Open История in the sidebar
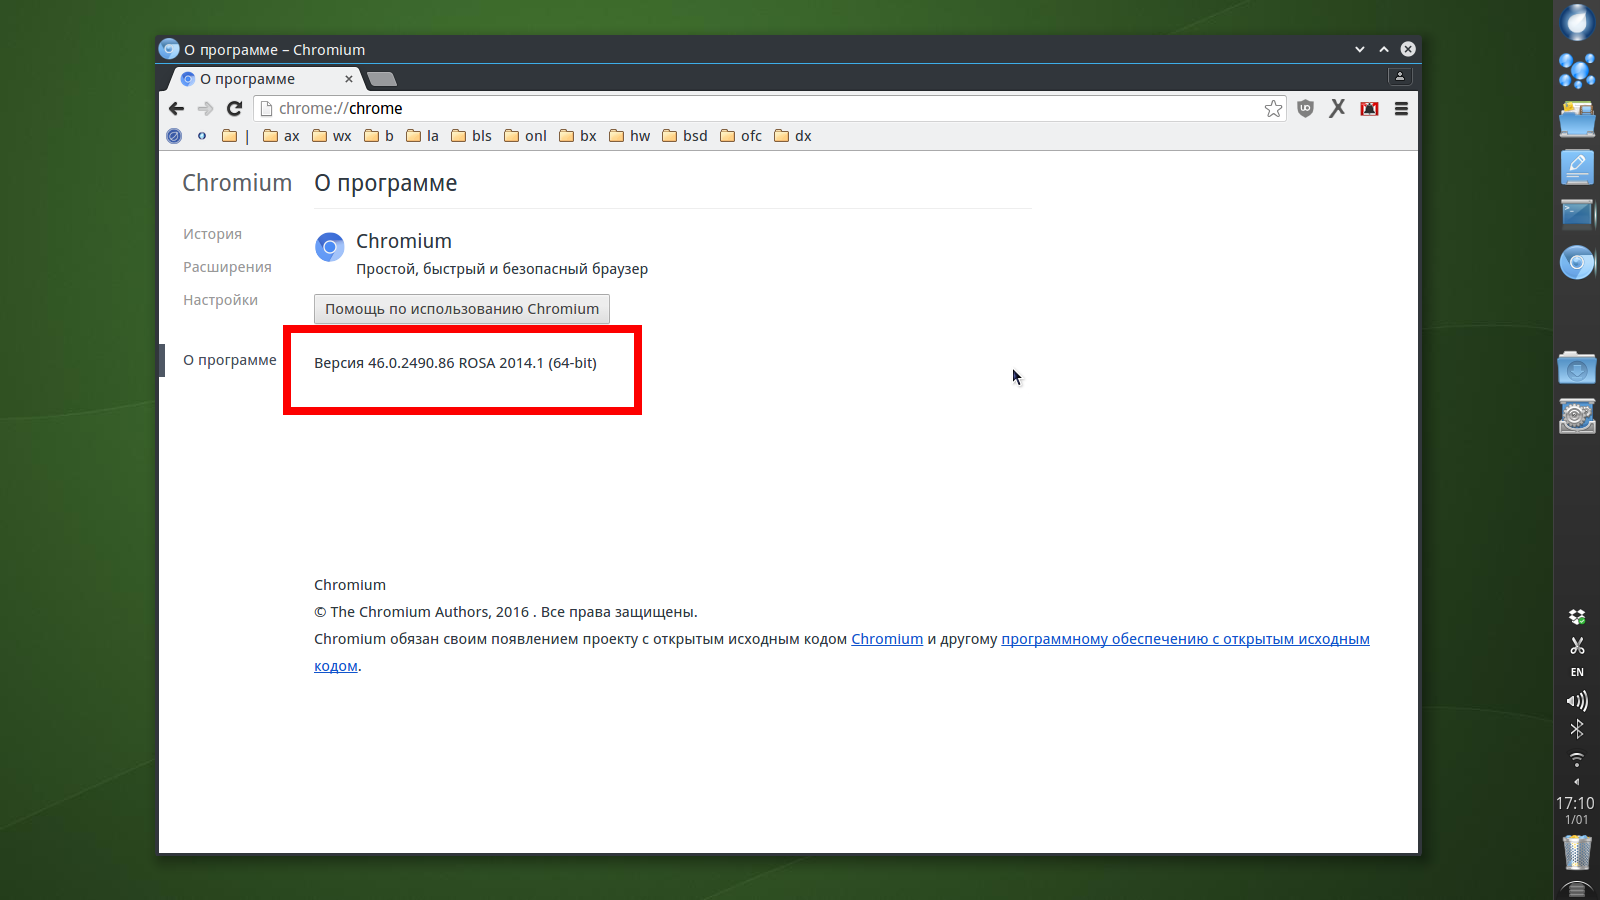The image size is (1600, 900). [212, 234]
